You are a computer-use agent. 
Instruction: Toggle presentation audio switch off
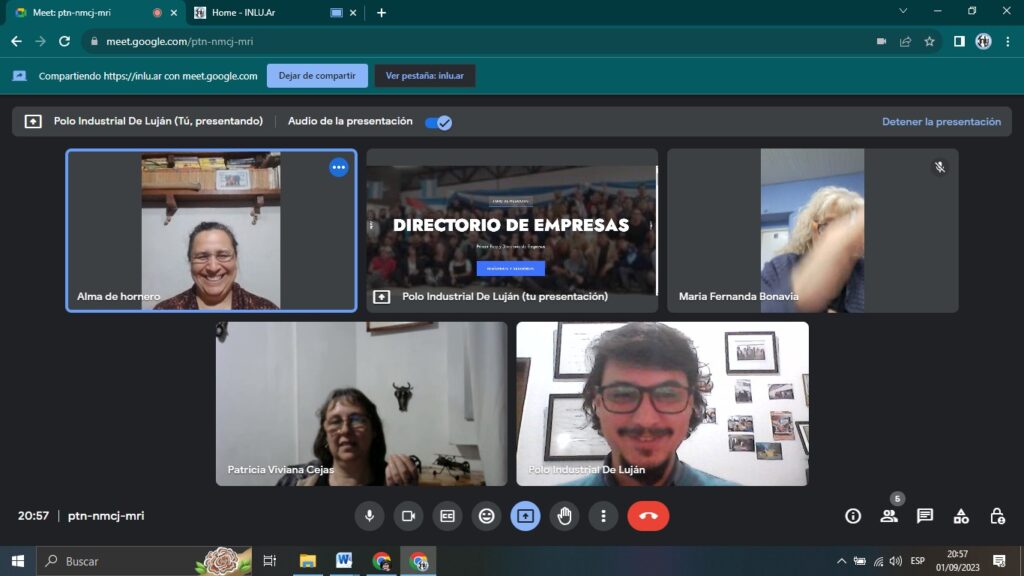[438, 122]
